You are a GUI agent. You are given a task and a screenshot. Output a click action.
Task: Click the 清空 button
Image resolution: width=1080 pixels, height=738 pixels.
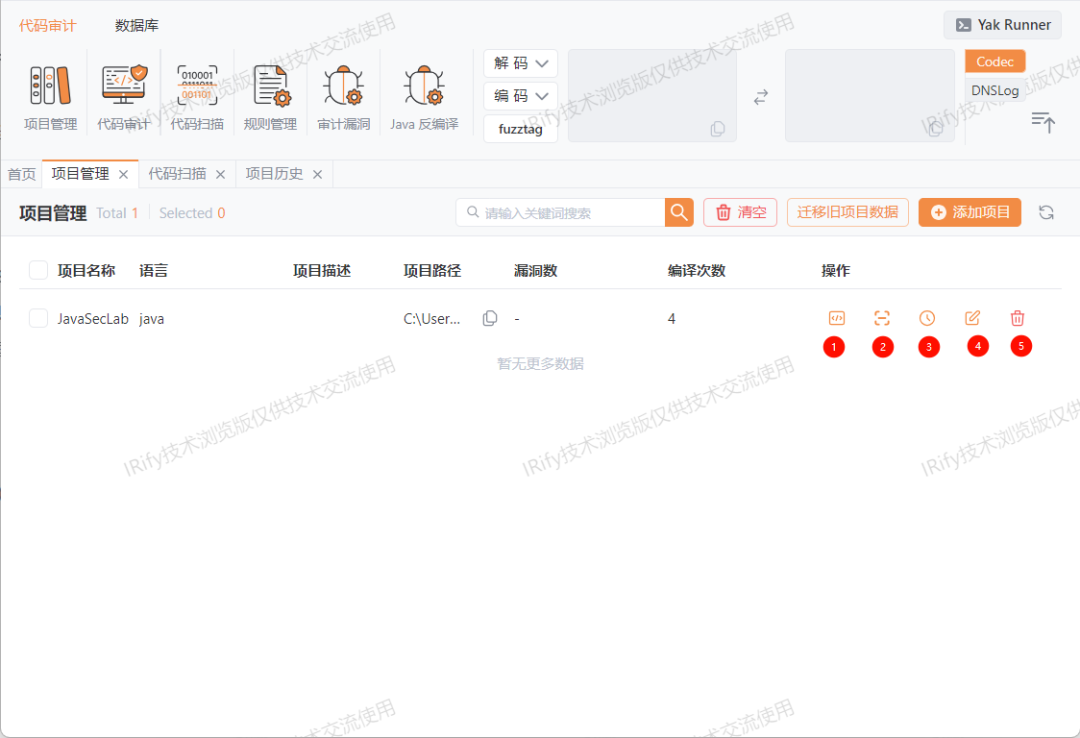tap(740, 212)
